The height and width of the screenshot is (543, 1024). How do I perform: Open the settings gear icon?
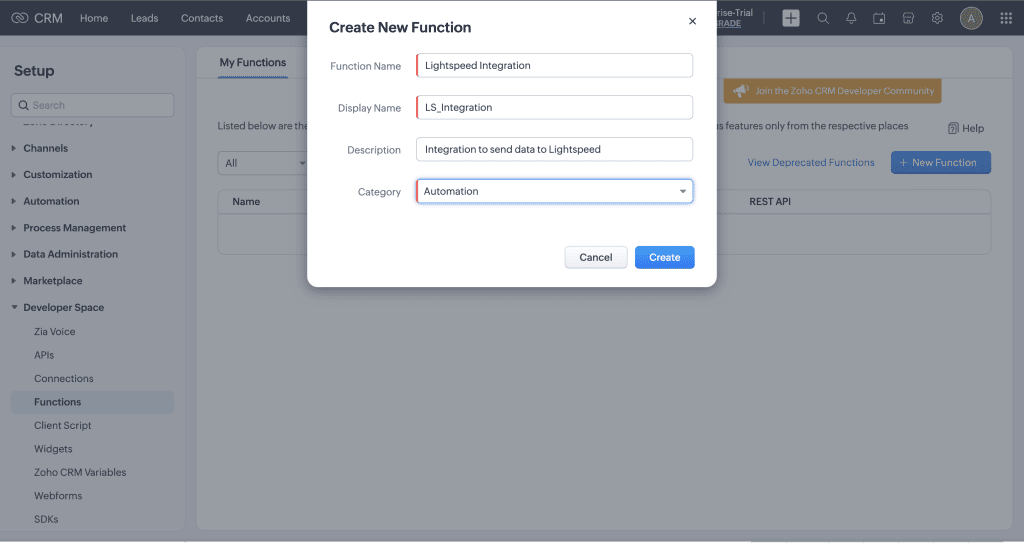[x=937, y=18]
